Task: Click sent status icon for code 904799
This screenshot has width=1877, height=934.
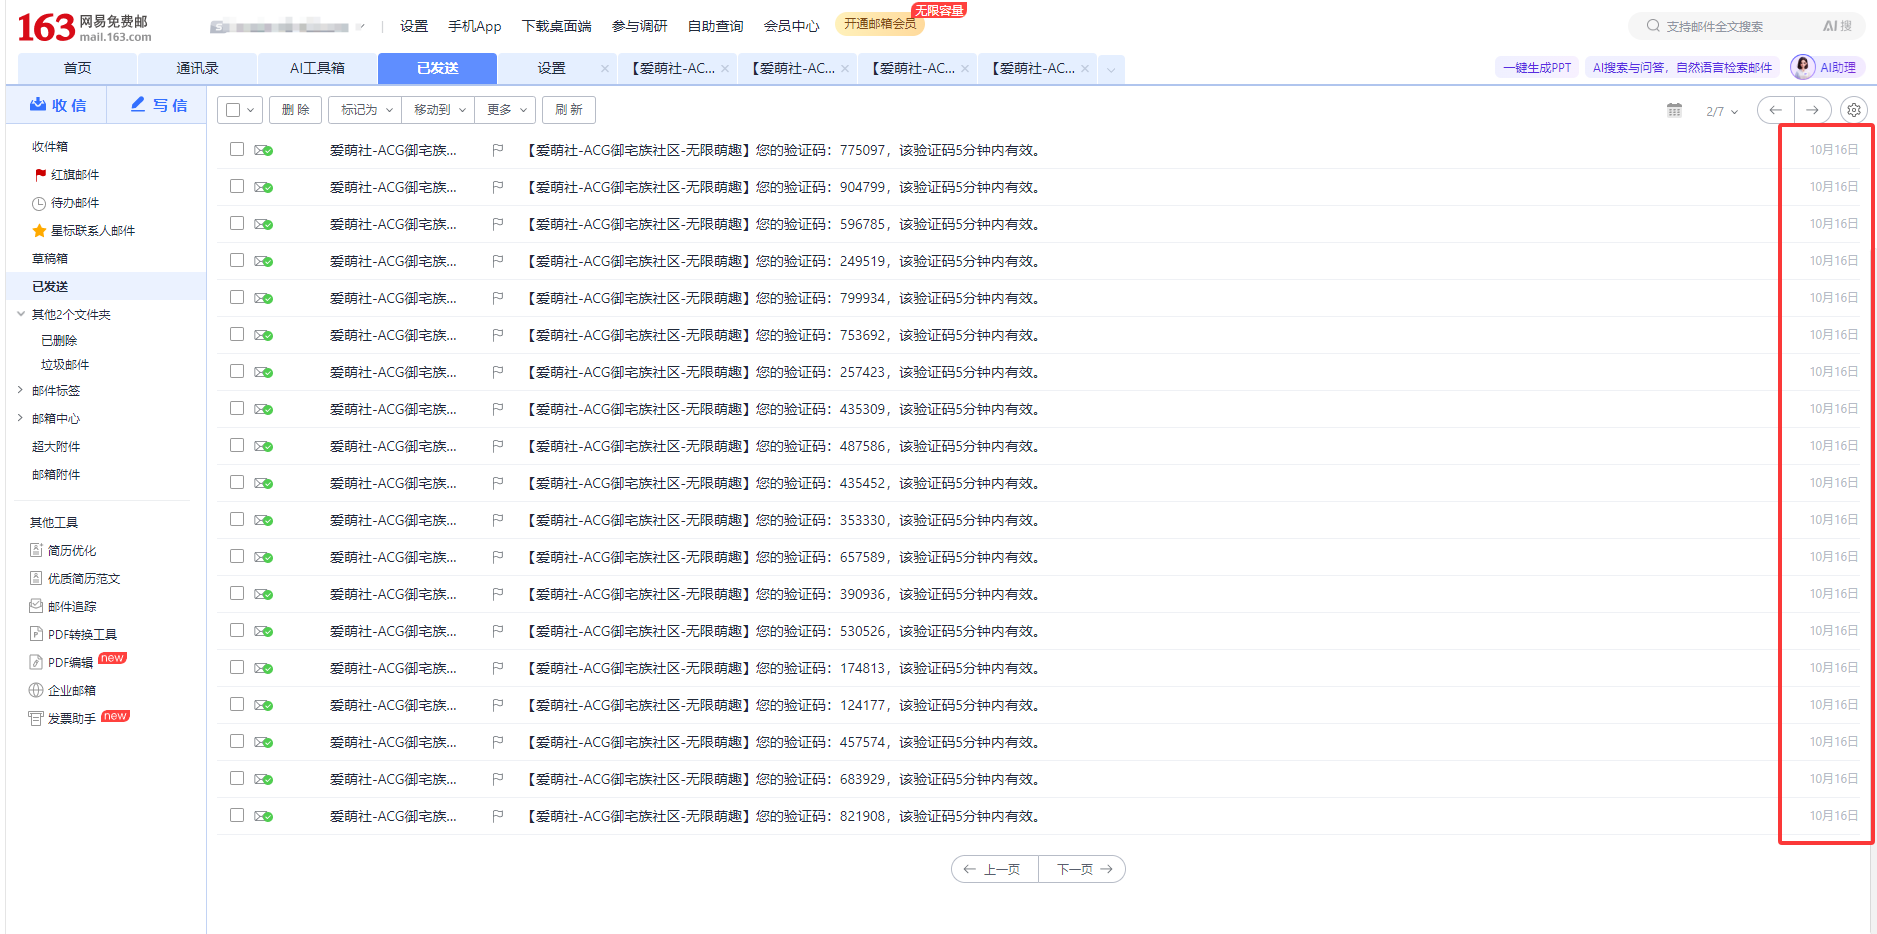Action: pos(263,187)
